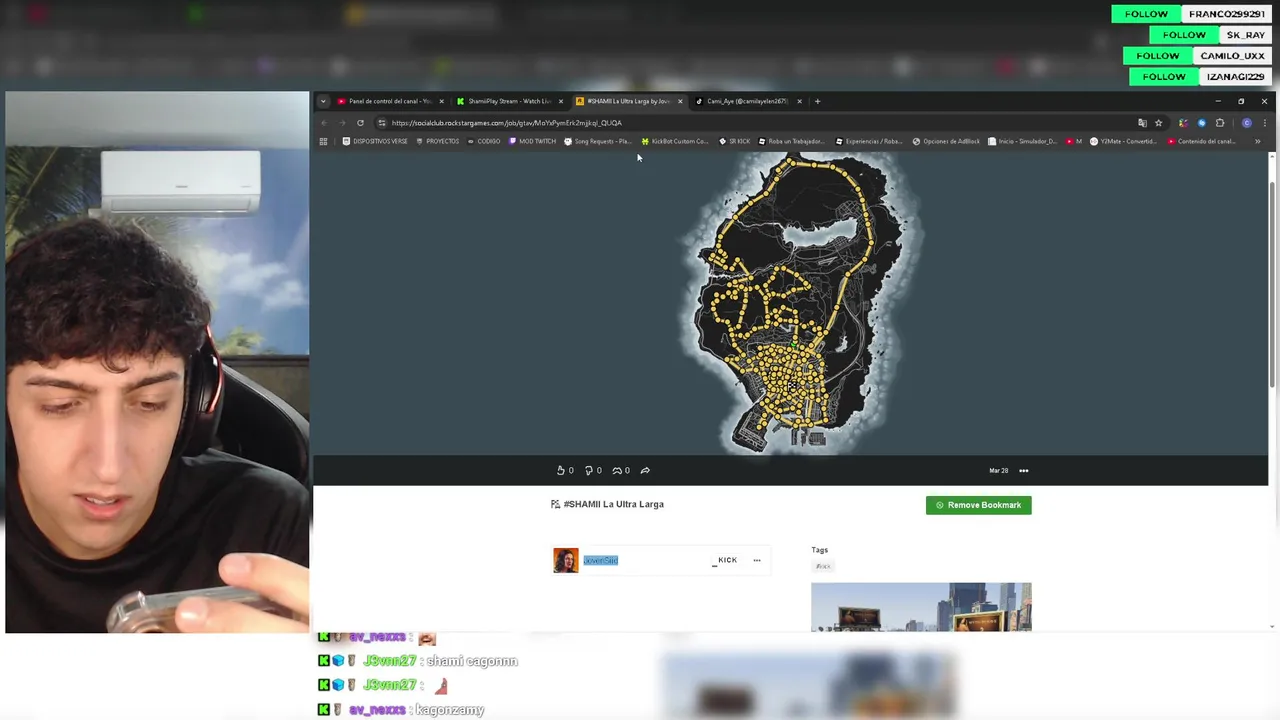Click the browser back arrow
Image resolution: width=1280 pixels, height=720 pixels.
(324, 123)
